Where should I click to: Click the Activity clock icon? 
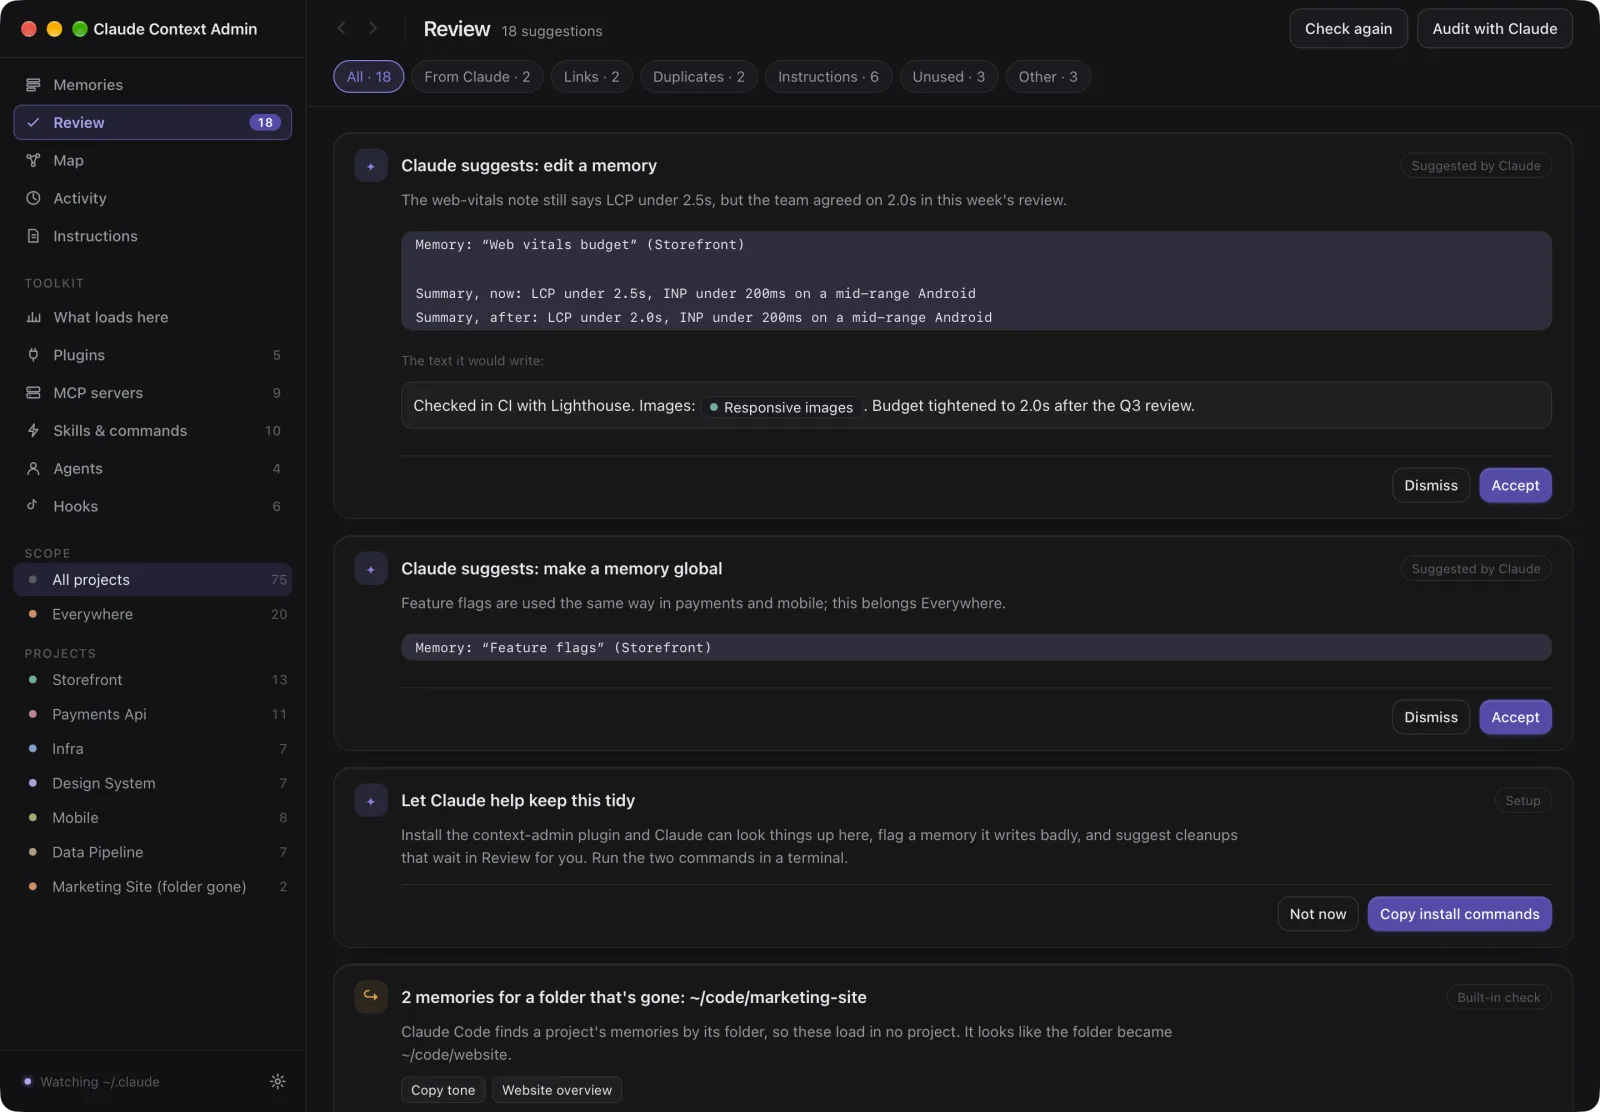33,198
